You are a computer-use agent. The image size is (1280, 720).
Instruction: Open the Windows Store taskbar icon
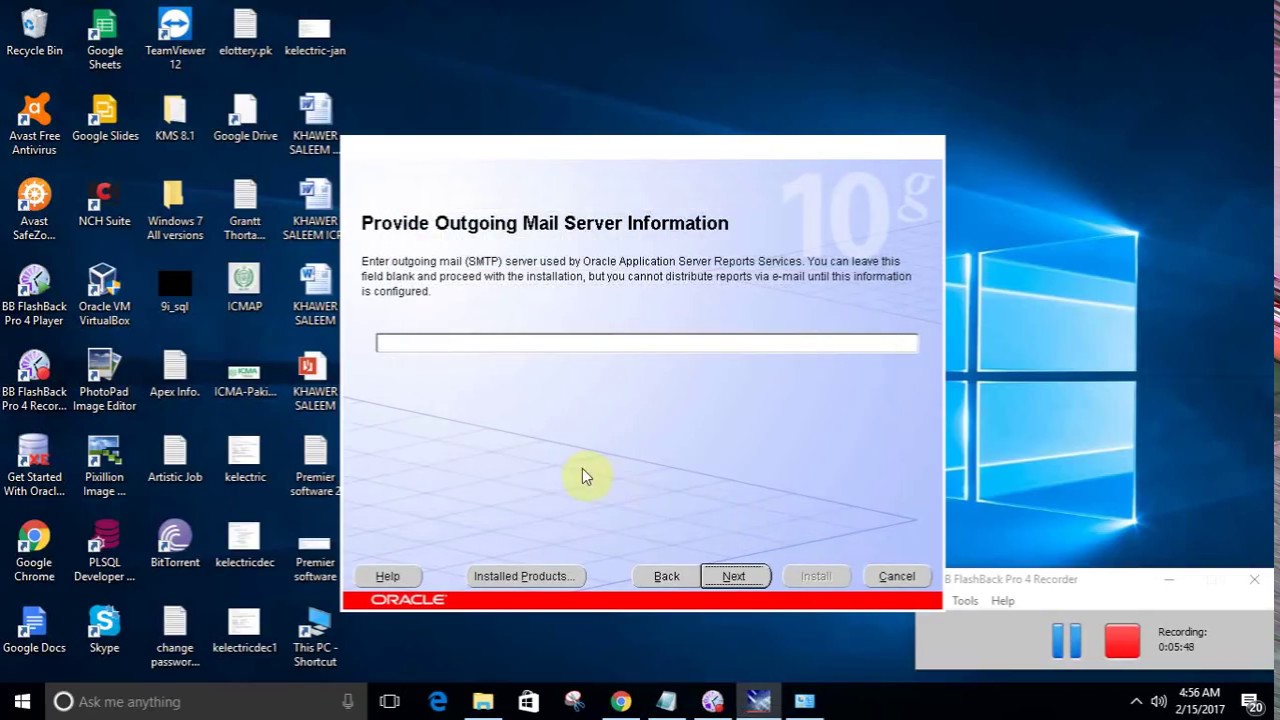point(529,702)
